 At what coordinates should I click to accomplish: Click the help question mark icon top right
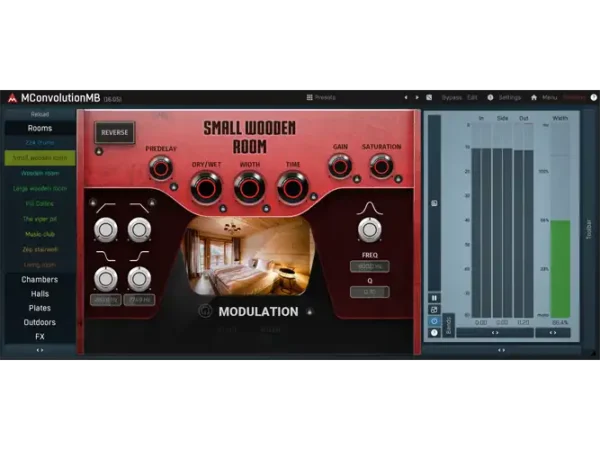click(593, 98)
